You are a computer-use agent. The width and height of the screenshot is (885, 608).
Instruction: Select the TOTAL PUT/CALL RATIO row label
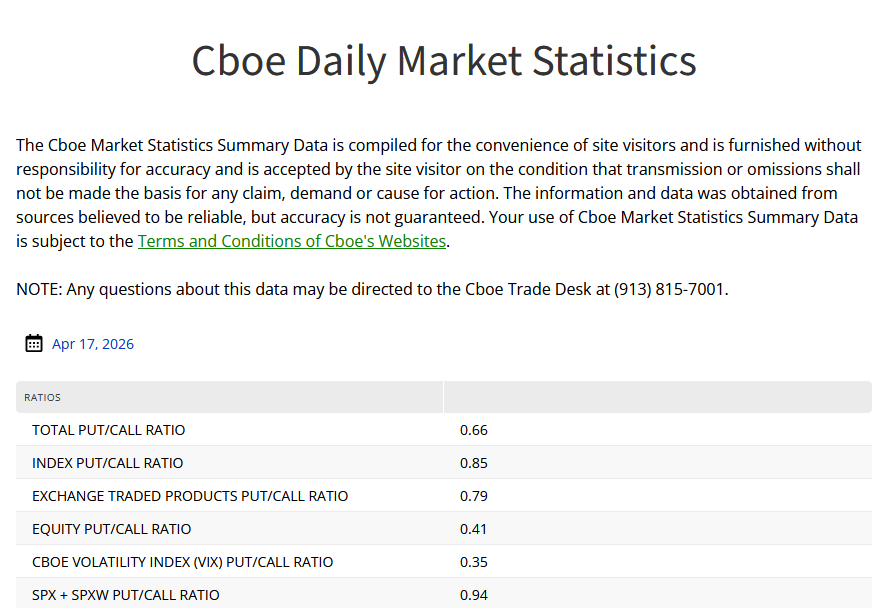[x=109, y=430]
